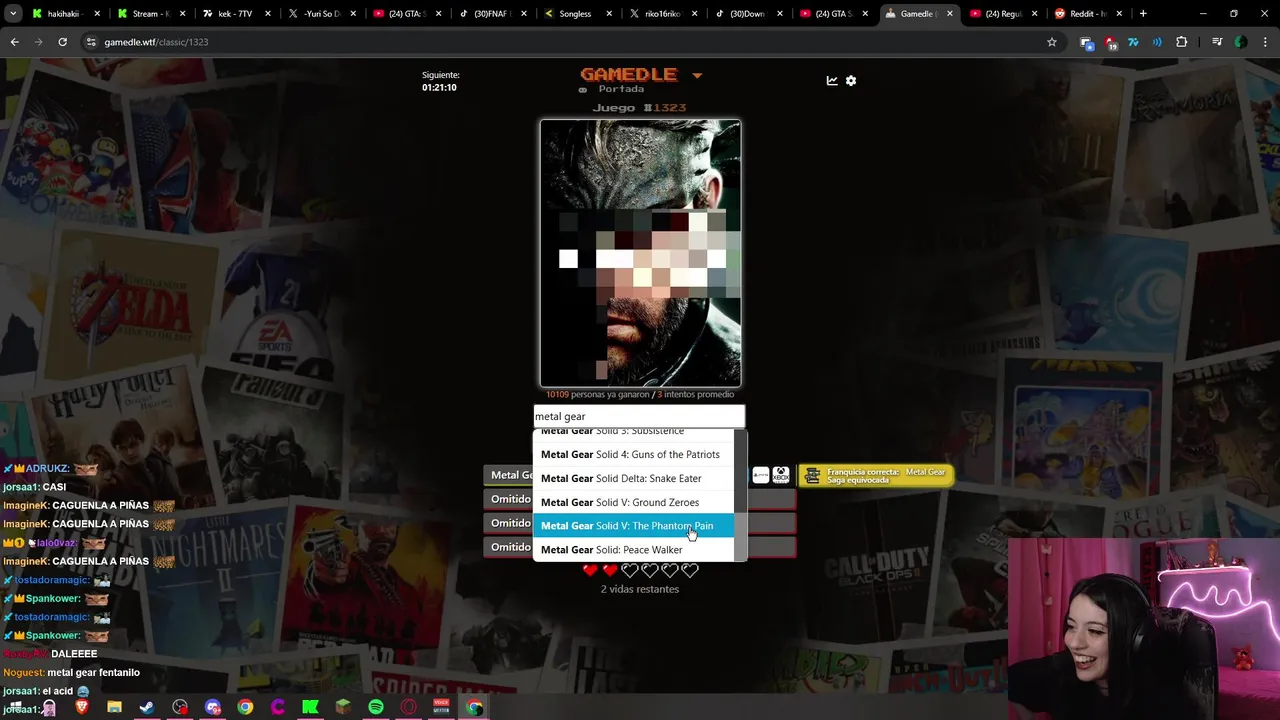This screenshot has height=720, width=1280.
Task: Switch to the kek - 7TV tab
Action: [237, 14]
